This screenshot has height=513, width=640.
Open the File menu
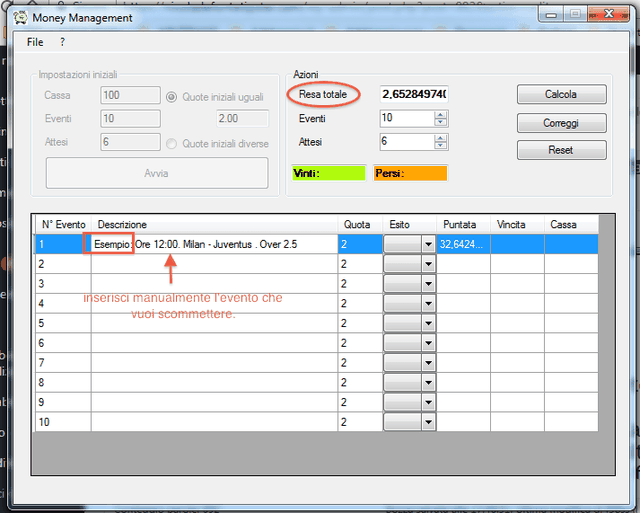click(x=35, y=42)
